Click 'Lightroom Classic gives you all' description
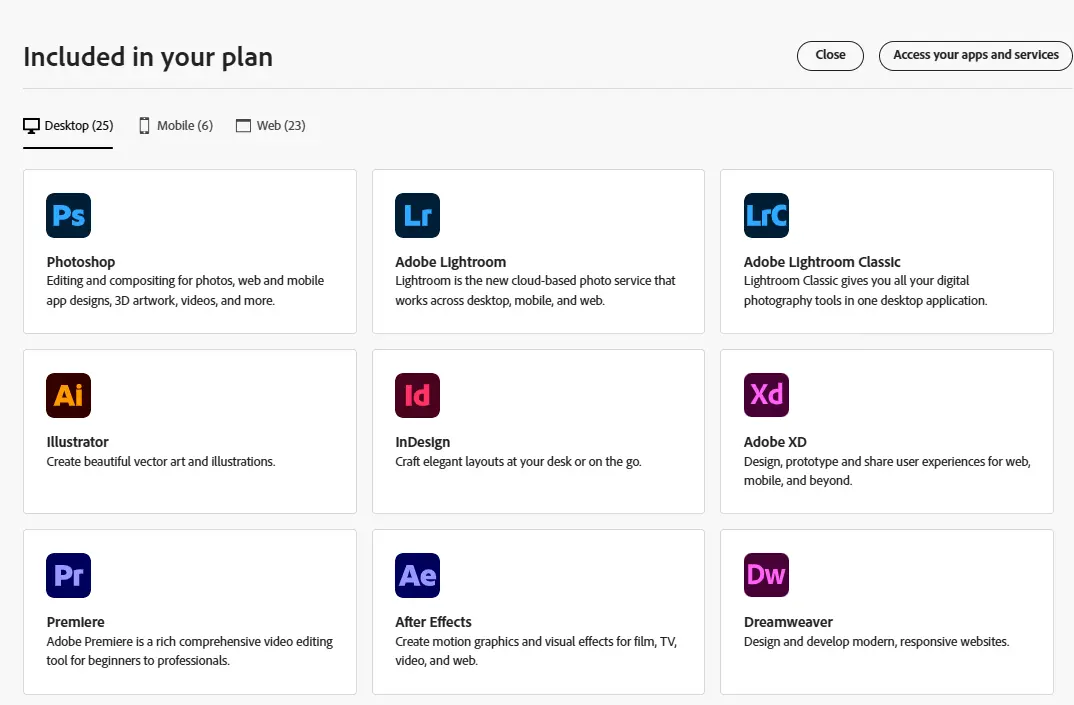The height and width of the screenshot is (705, 1074). tap(865, 290)
